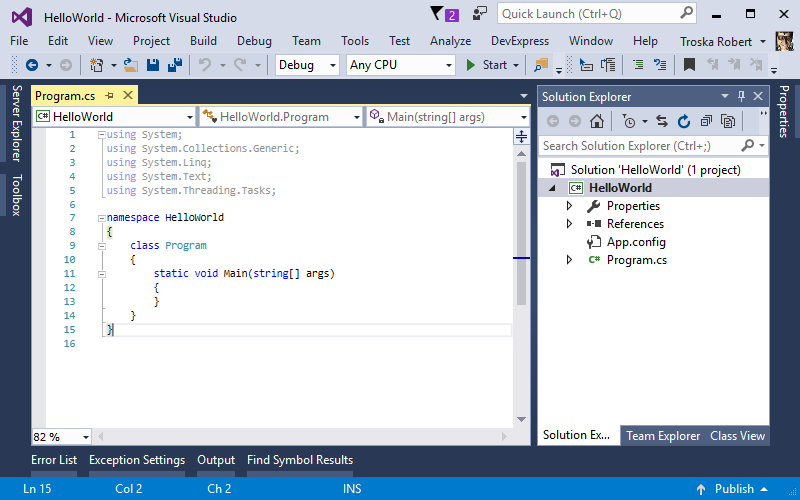Click the Publish button in status bar

[x=732, y=489]
